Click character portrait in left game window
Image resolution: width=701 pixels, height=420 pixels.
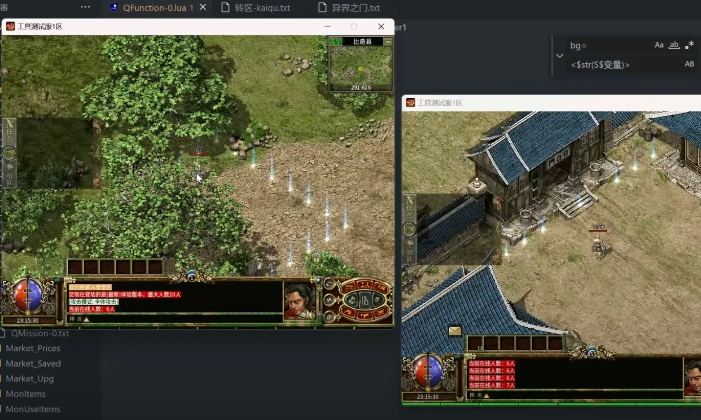(299, 300)
